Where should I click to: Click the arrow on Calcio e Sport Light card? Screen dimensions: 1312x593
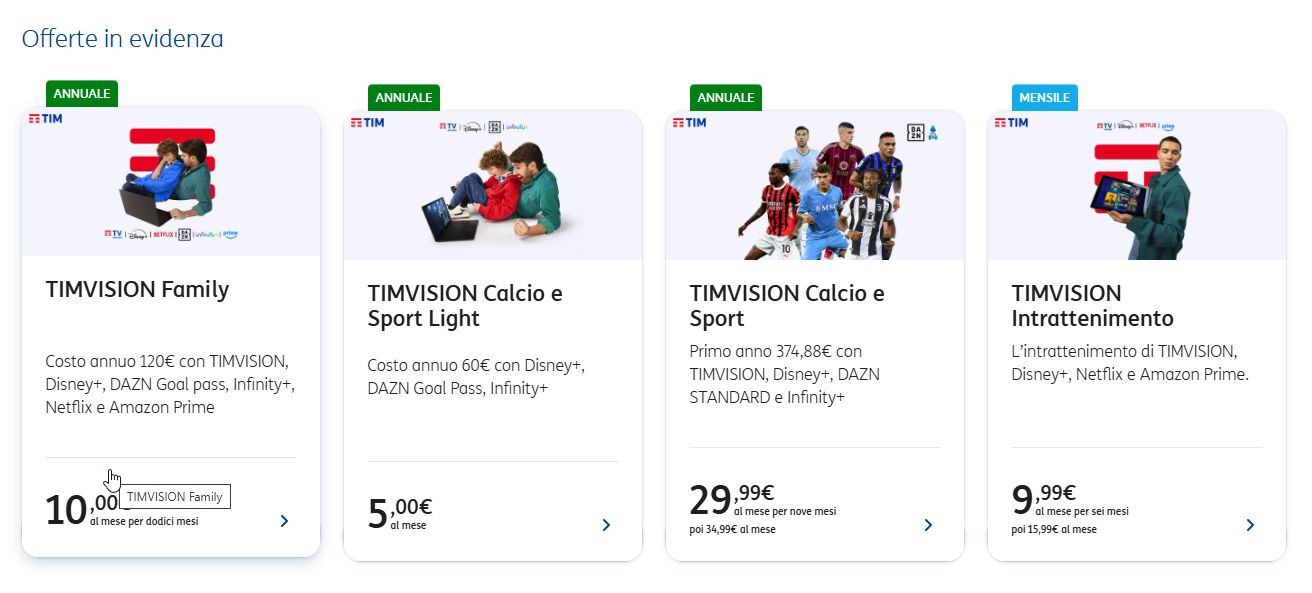[x=606, y=525]
